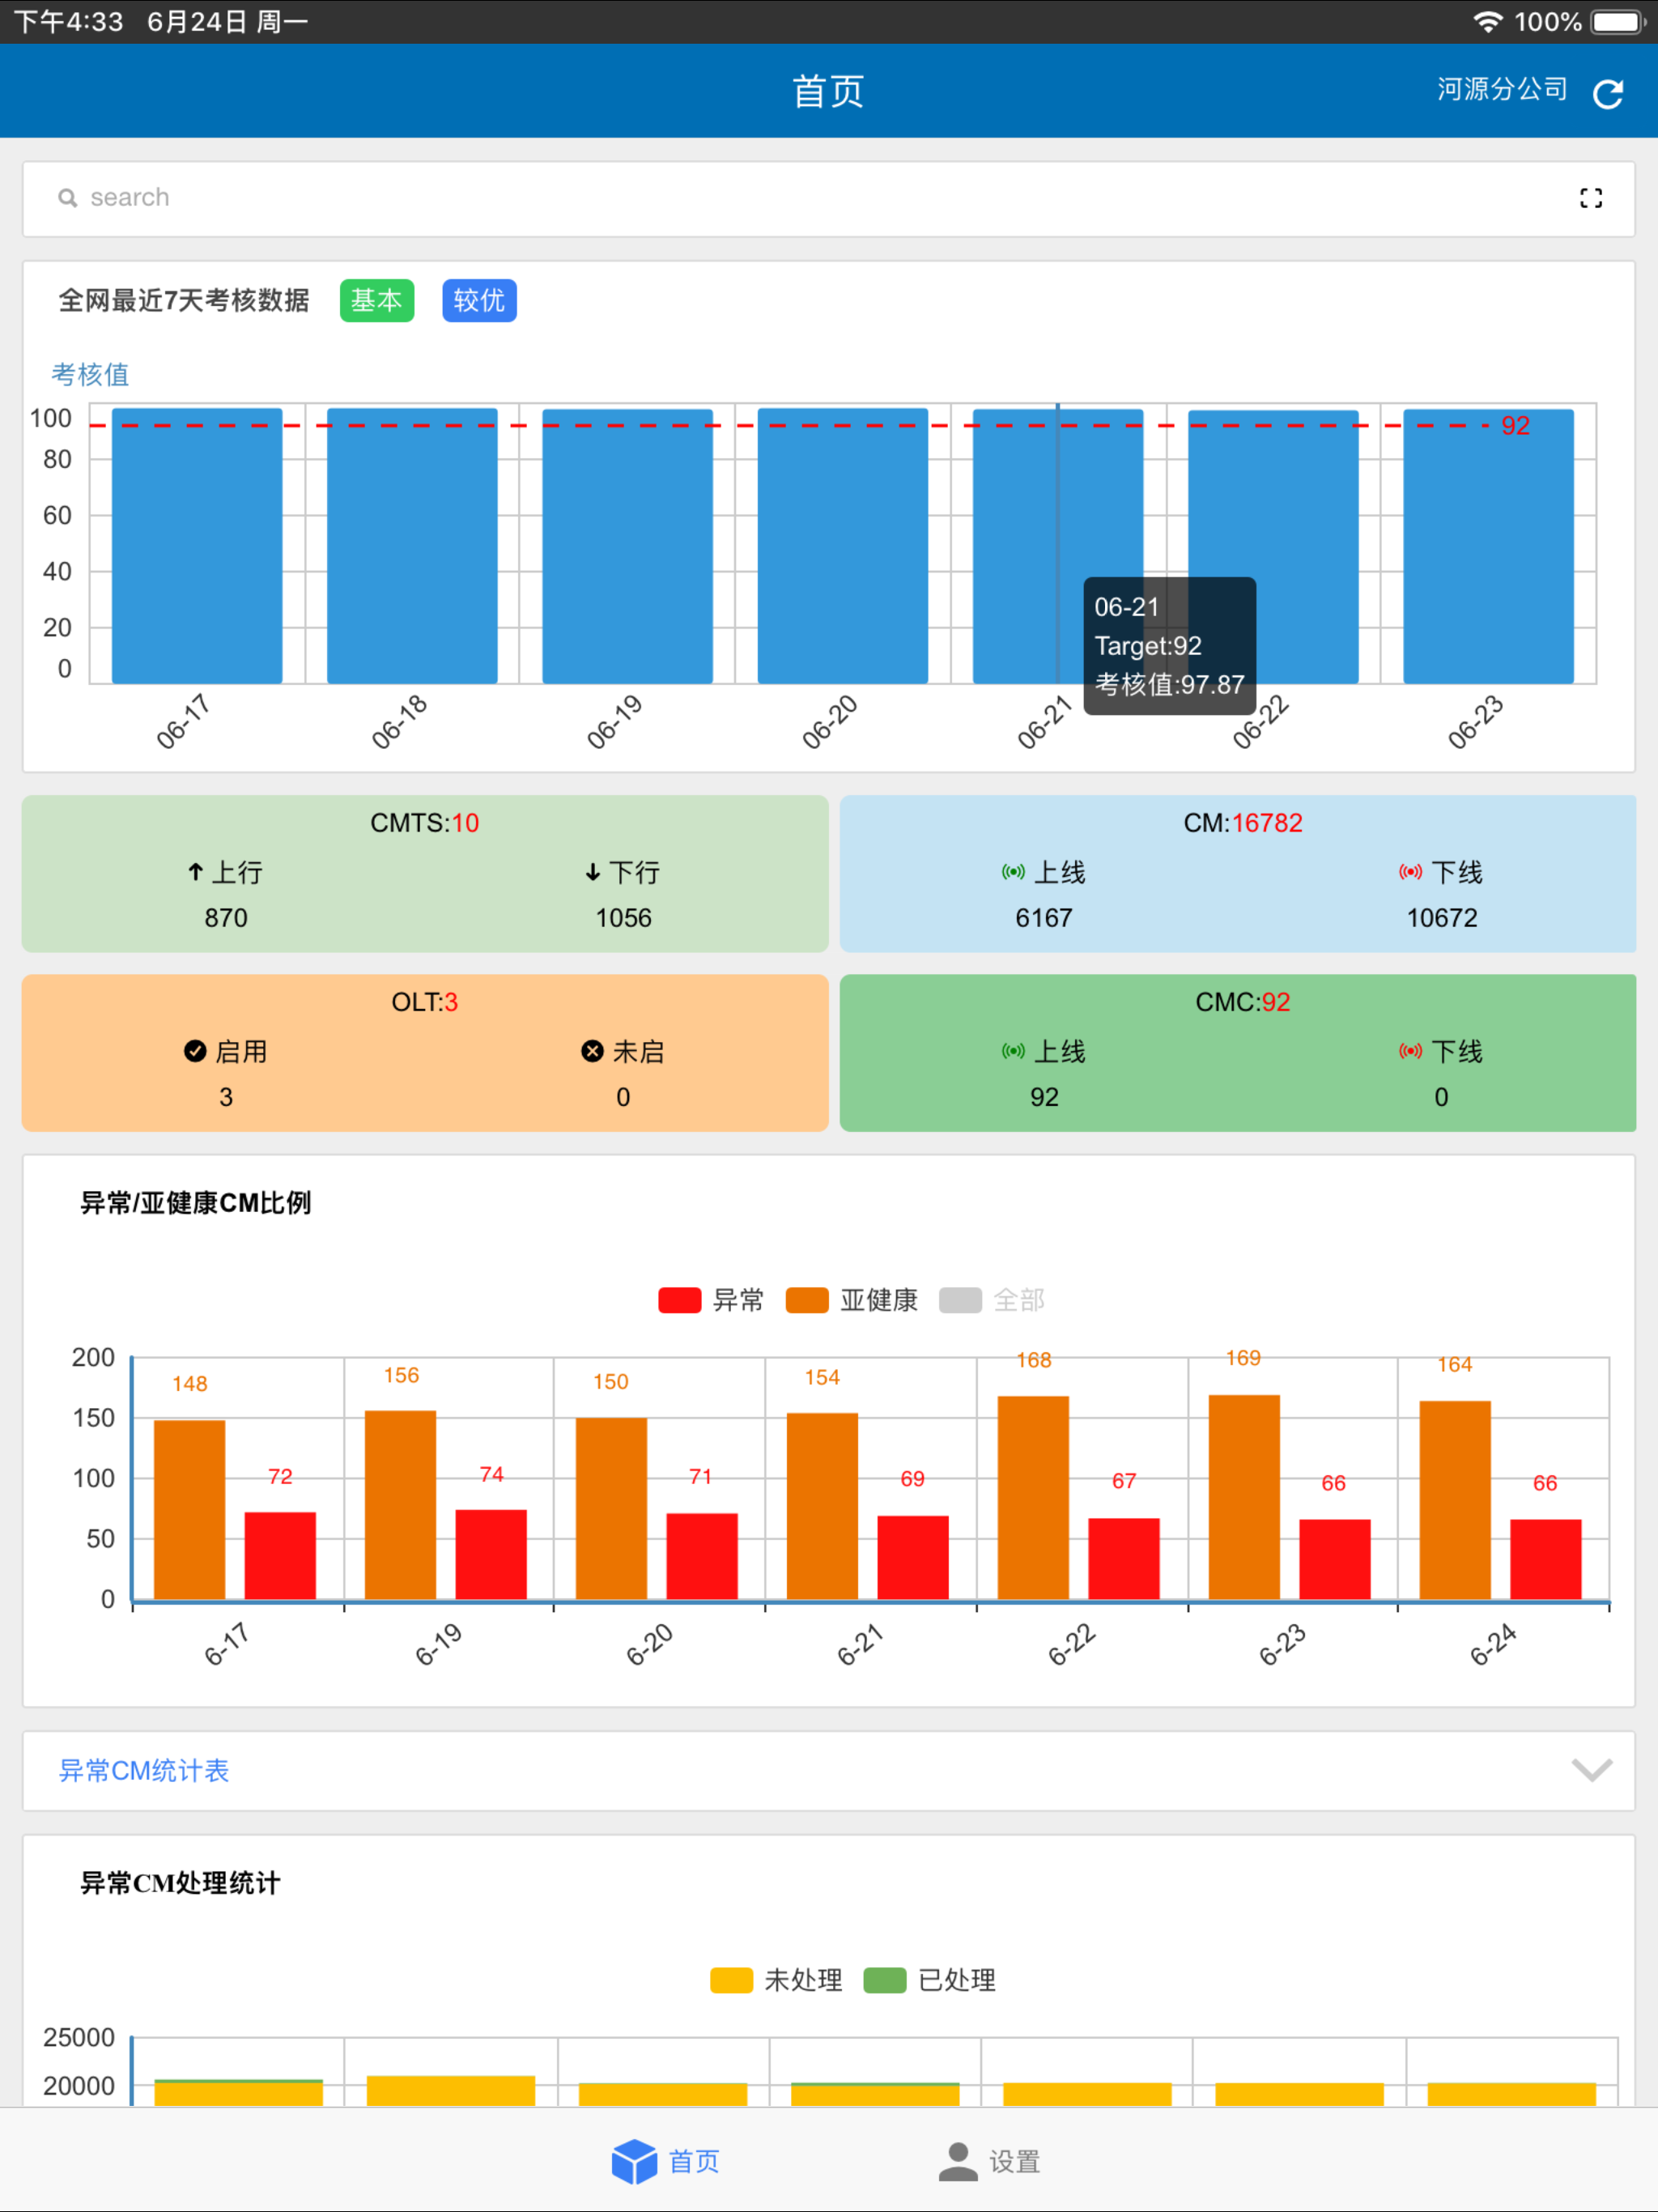Screen dimensions: 1658x2212
Task: Toggle the 亚健康 legend series
Action: (x=852, y=1300)
